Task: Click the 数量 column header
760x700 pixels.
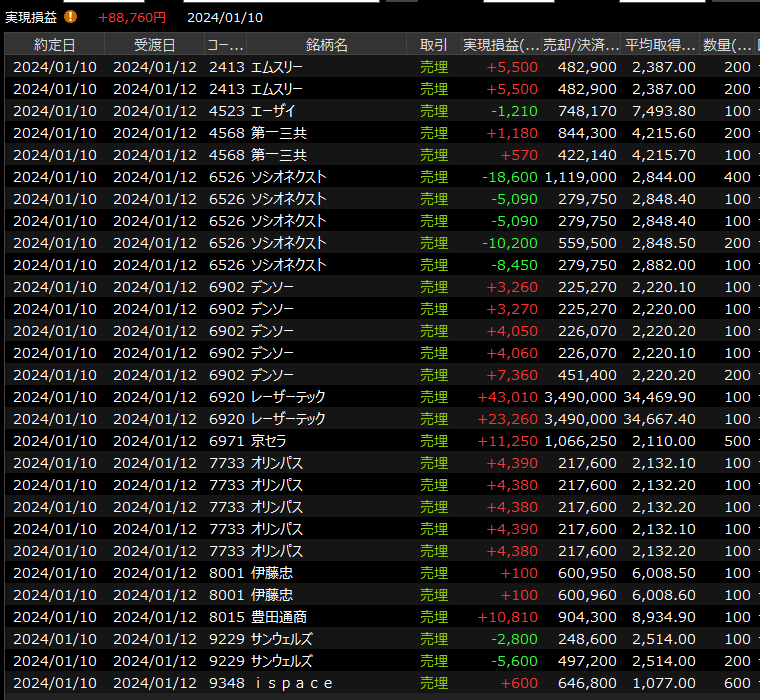Action: point(727,45)
